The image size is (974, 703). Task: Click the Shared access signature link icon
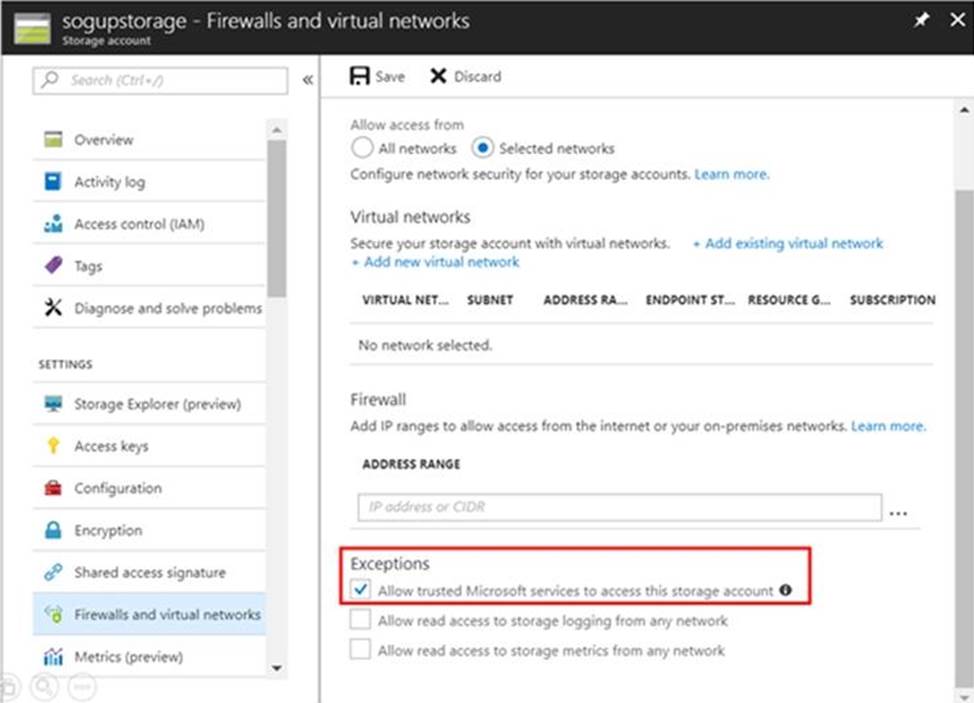[53, 573]
